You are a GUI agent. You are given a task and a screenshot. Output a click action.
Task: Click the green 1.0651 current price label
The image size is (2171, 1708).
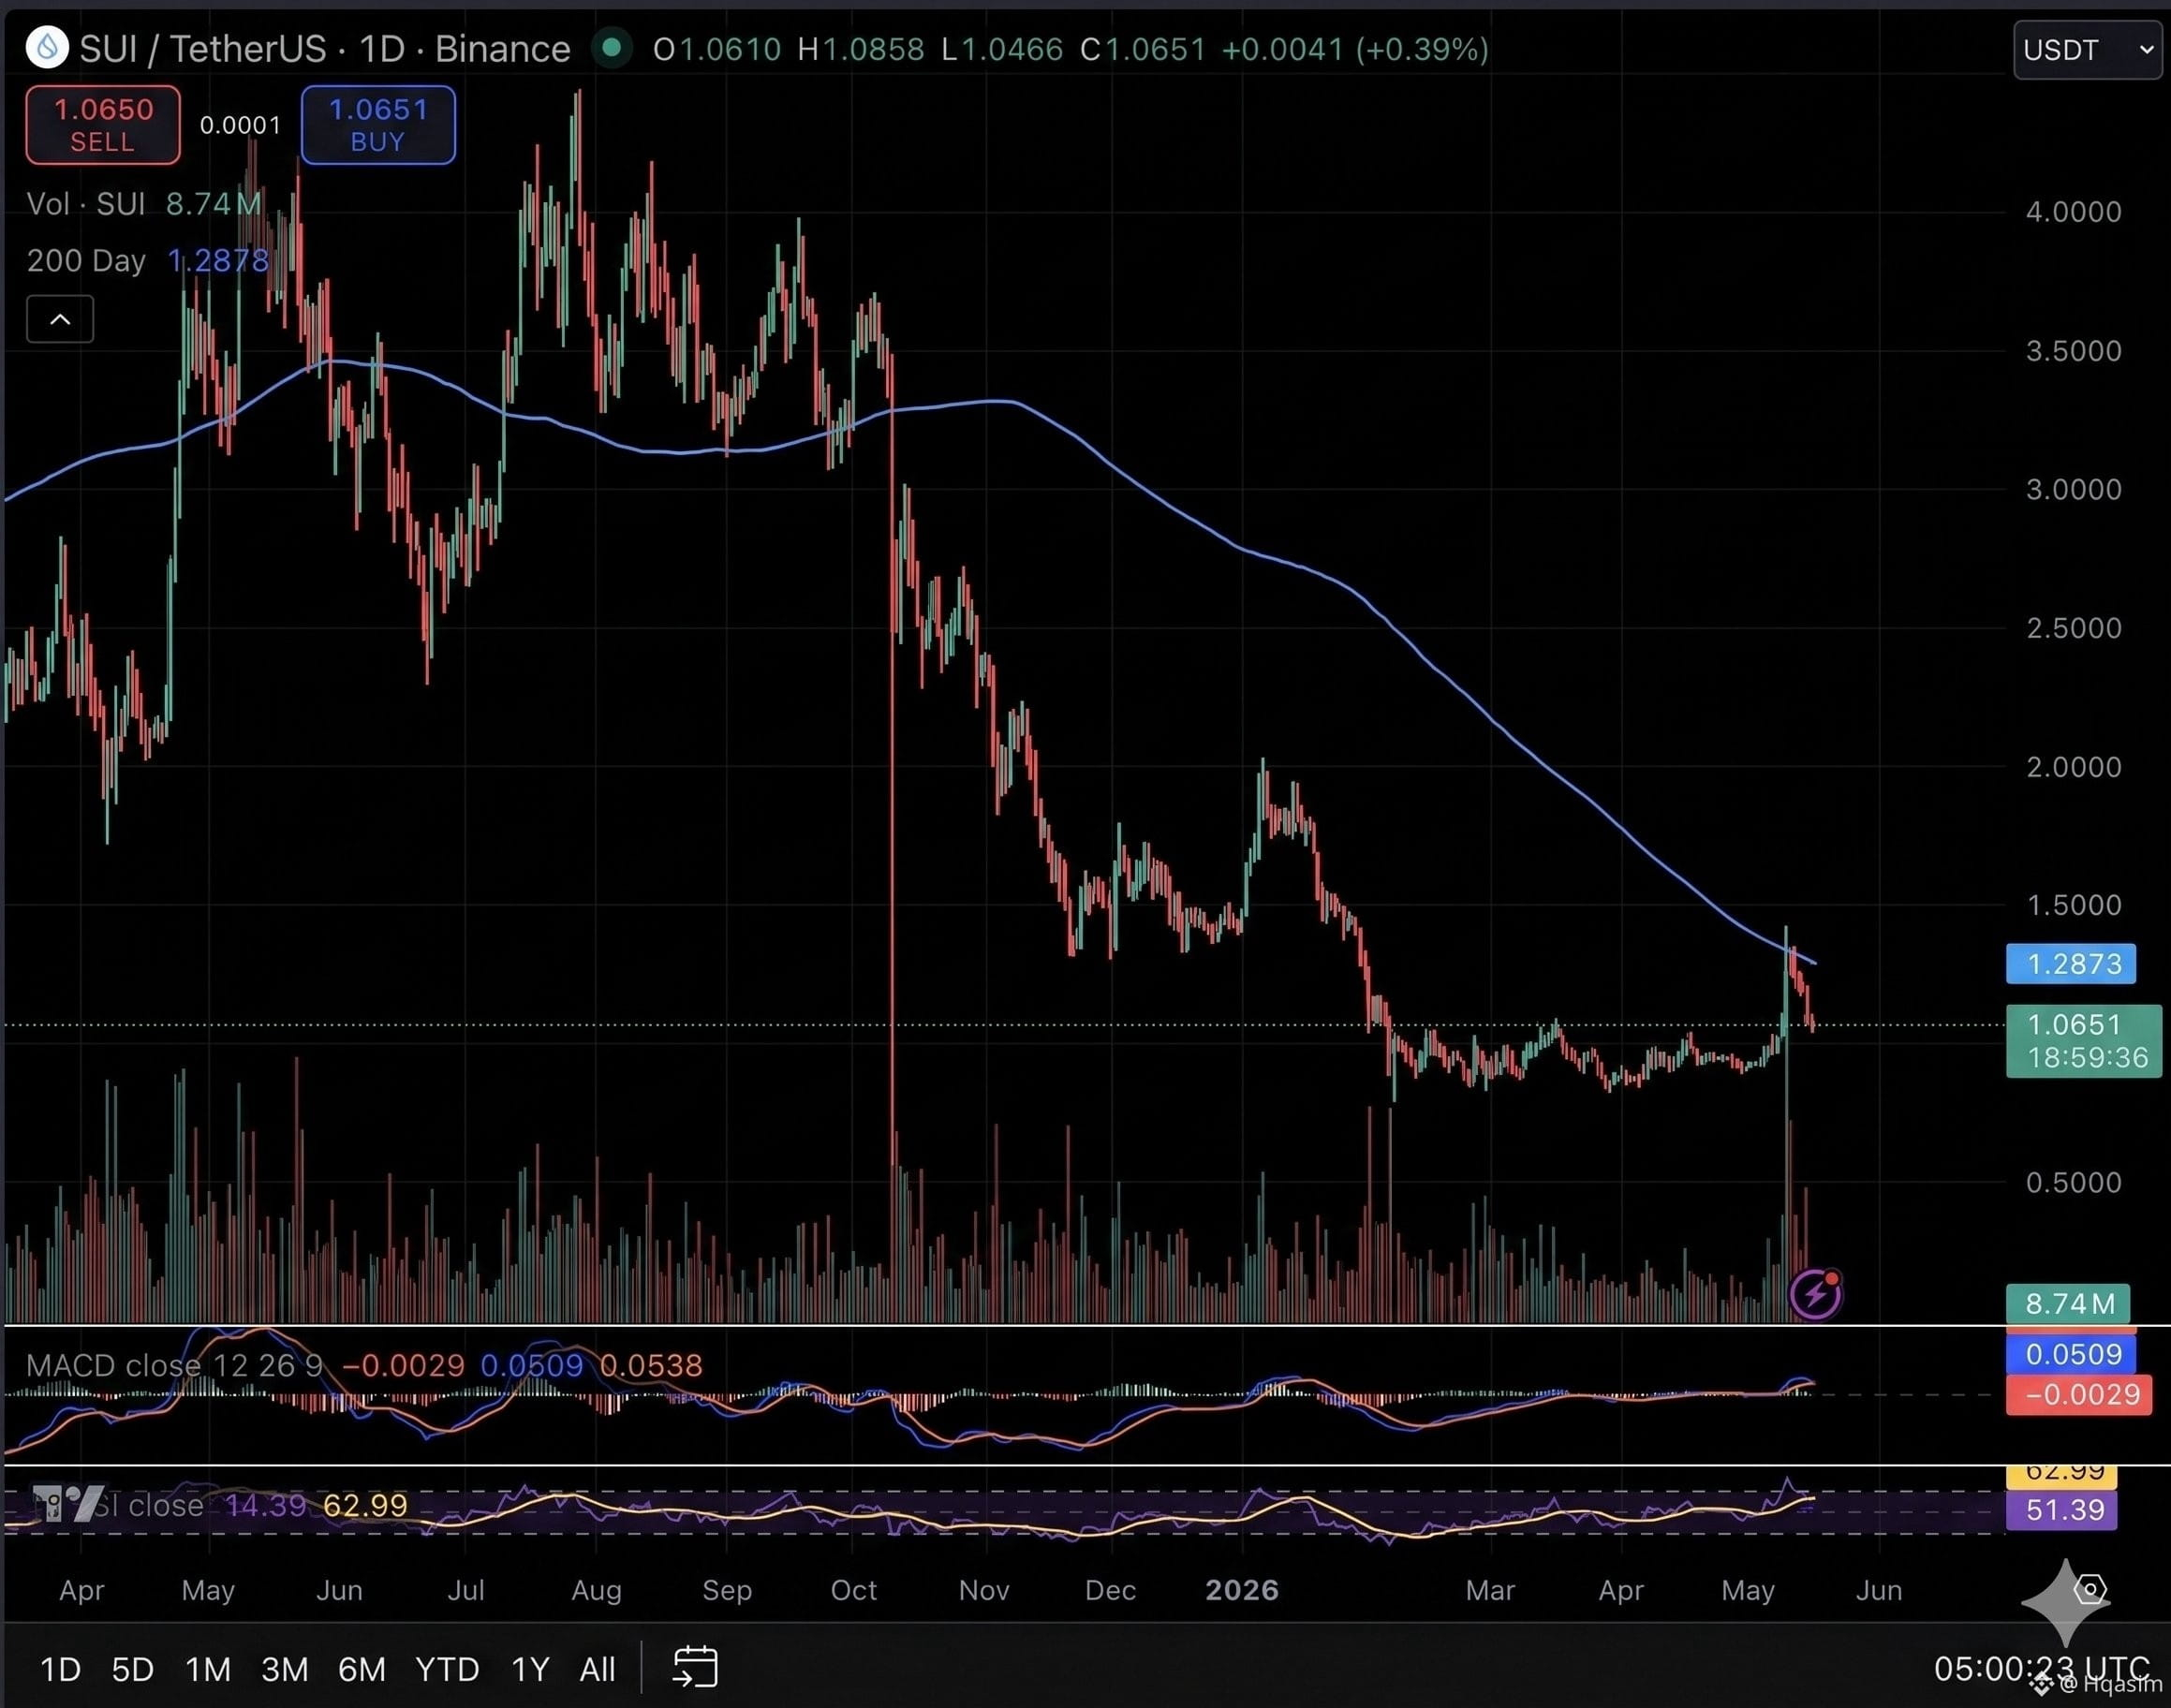click(x=2084, y=1041)
